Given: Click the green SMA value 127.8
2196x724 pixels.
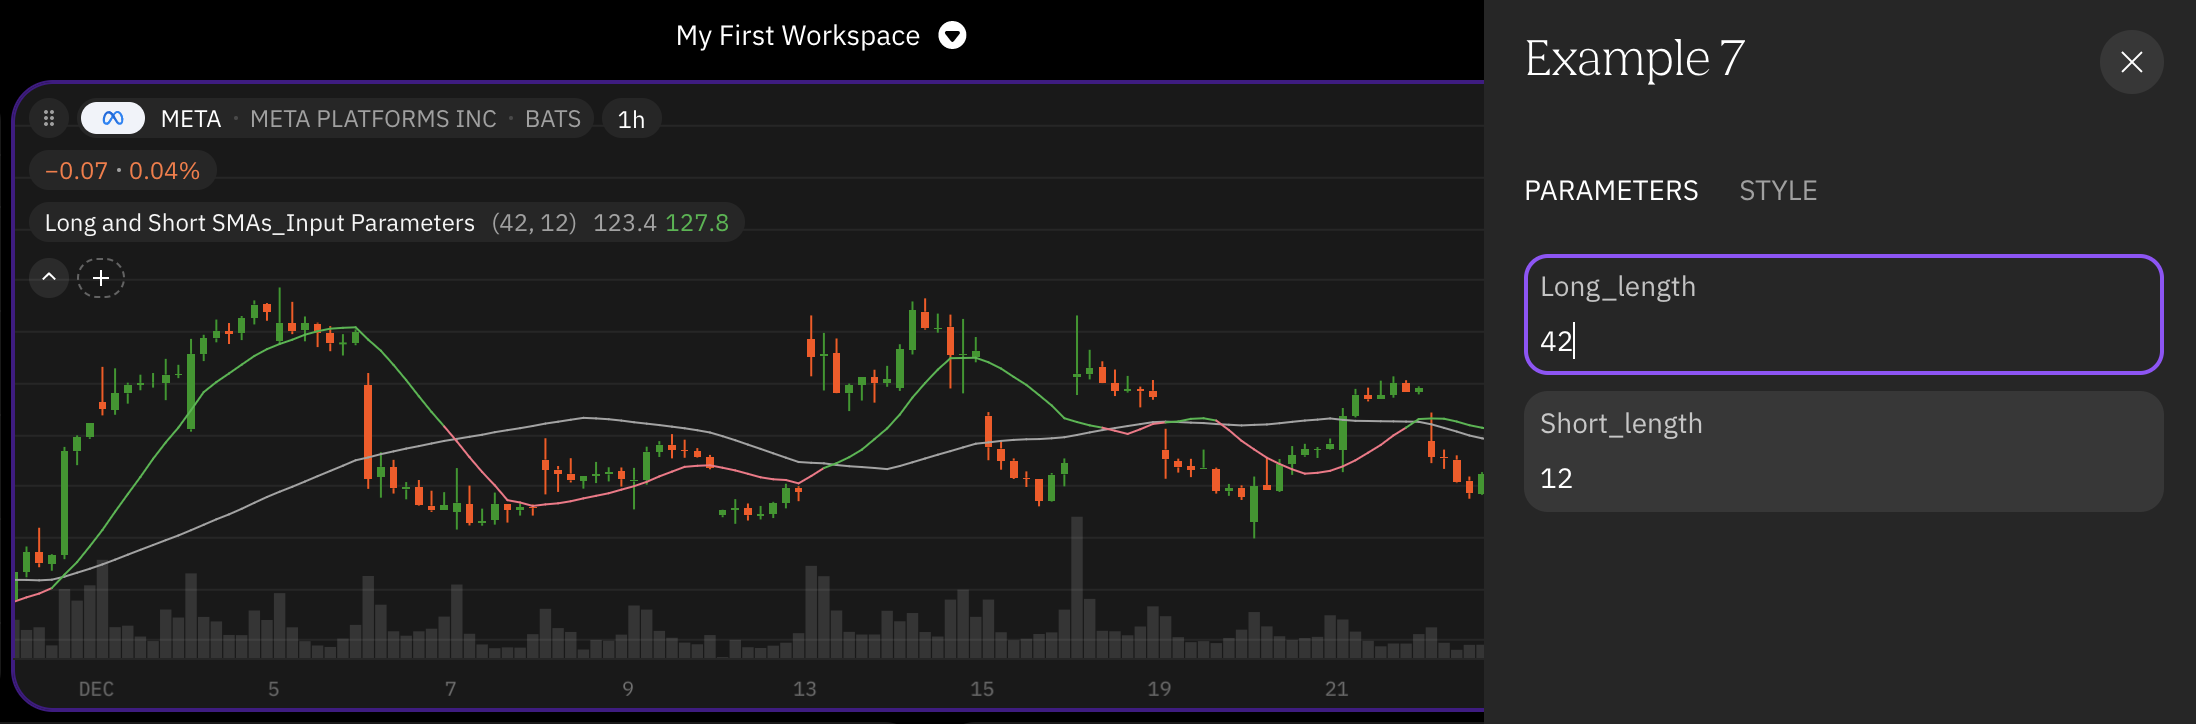Looking at the screenshot, I should (x=697, y=223).
